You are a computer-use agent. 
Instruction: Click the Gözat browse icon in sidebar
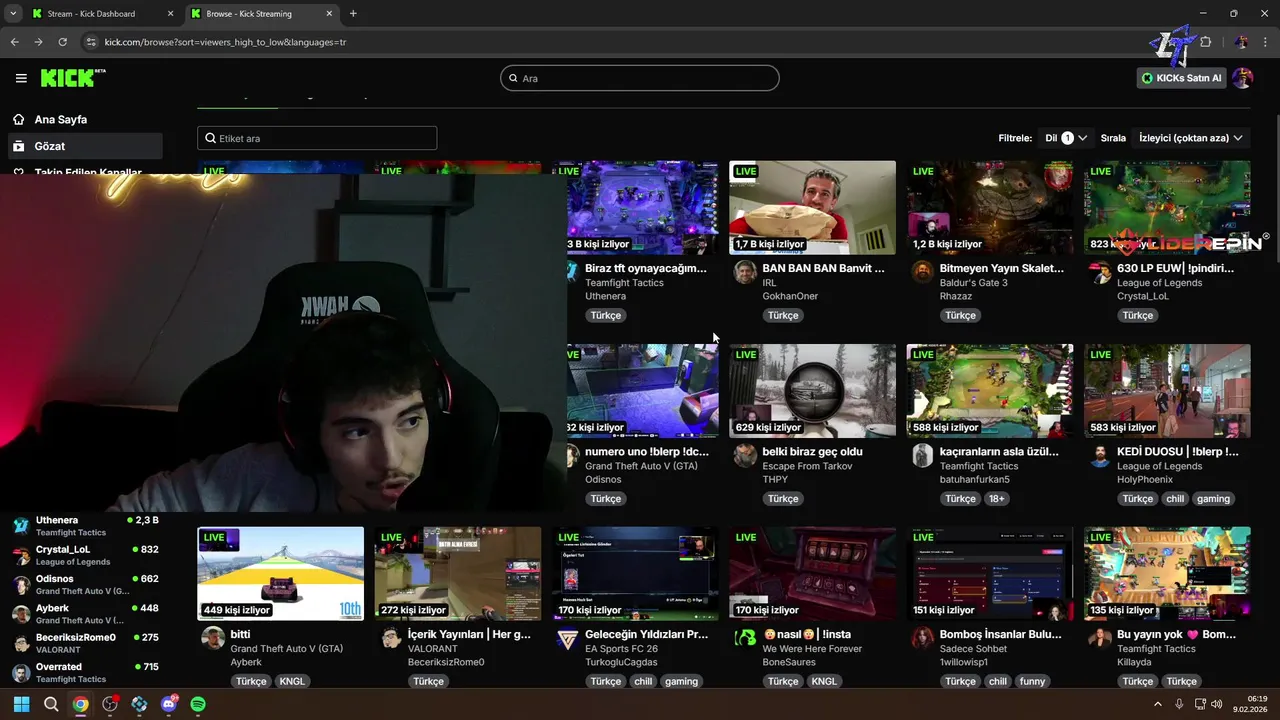tap(18, 146)
